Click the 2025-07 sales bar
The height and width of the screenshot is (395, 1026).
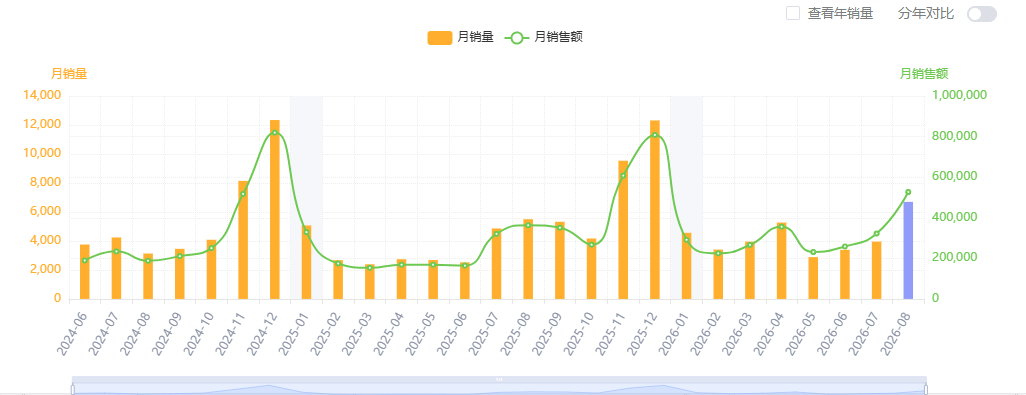[496, 264]
